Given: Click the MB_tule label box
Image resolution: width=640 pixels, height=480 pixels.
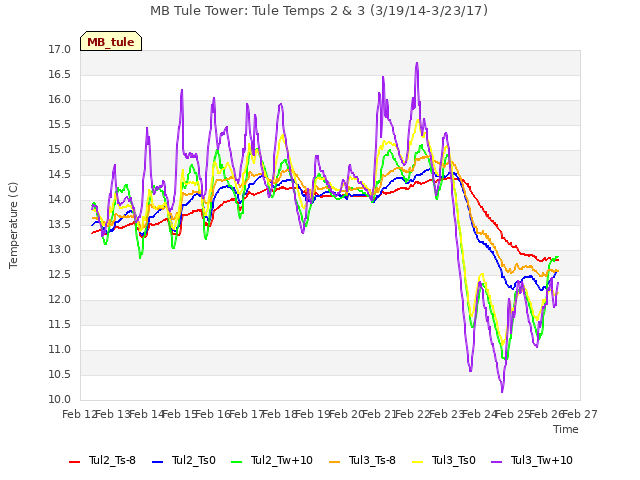Looking at the screenshot, I should pos(111,41).
